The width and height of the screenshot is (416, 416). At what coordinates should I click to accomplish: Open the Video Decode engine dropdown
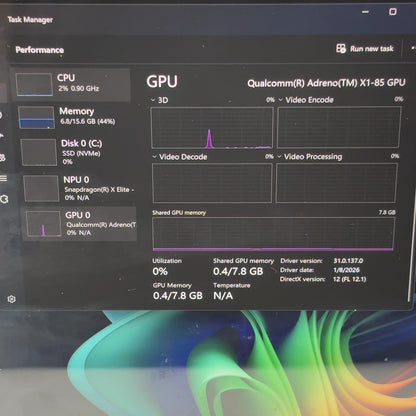[154, 157]
